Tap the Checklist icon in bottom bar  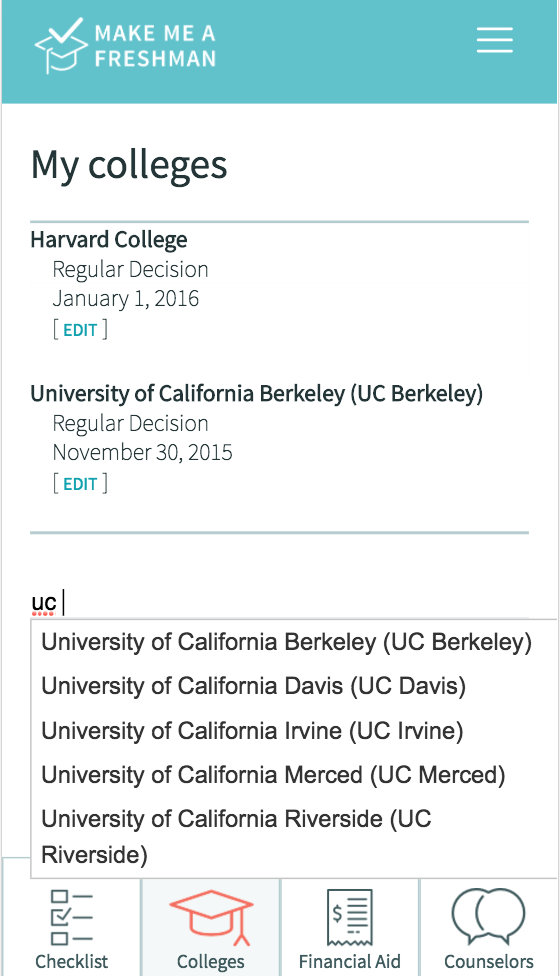coord(72,917)
